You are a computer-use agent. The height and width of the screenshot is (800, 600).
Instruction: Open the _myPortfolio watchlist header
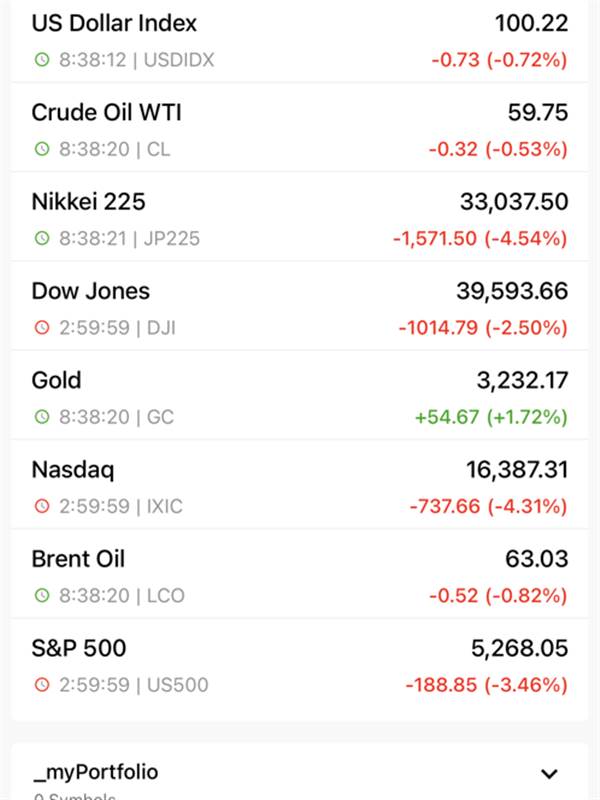pyautogui.click(x=300, y=771)
